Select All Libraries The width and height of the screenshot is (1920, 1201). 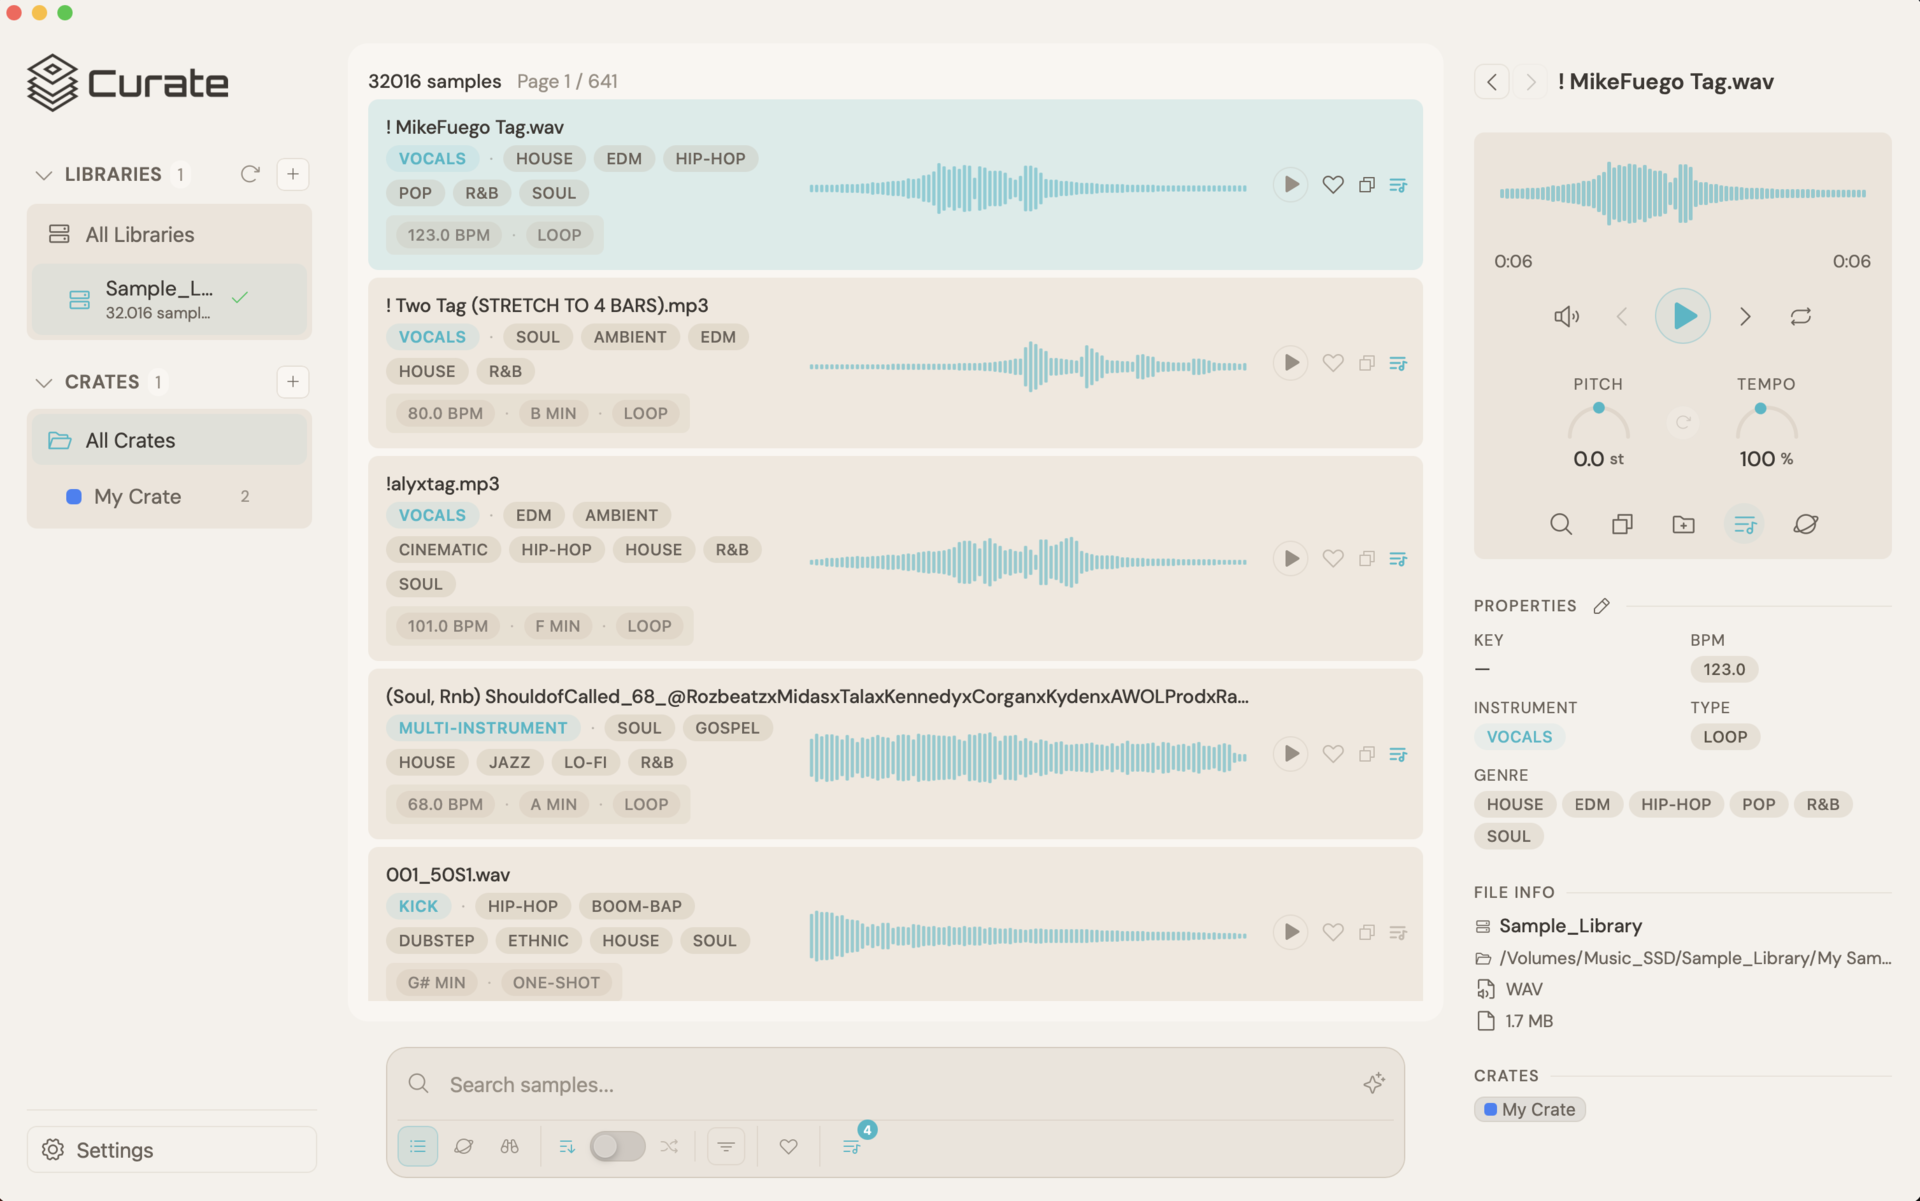[169, 235]
